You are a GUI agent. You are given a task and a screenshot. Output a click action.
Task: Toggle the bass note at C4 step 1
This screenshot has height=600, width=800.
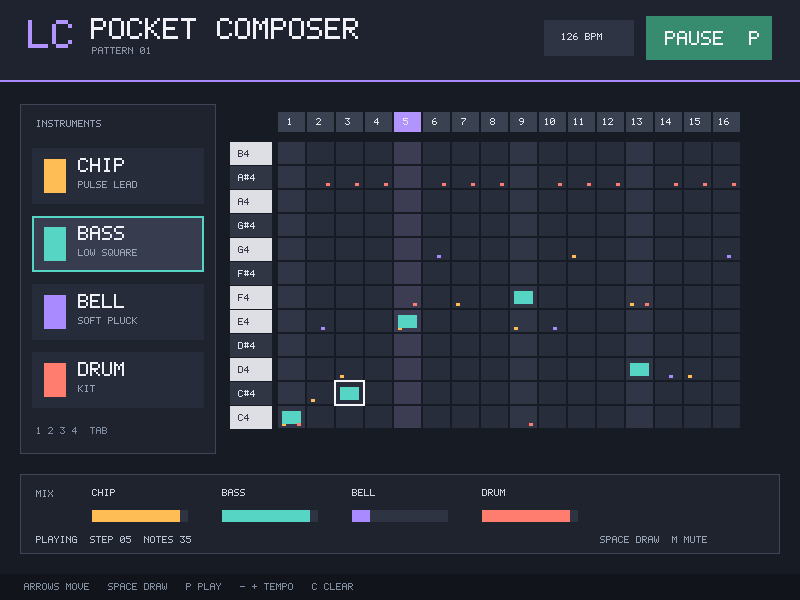291,417
